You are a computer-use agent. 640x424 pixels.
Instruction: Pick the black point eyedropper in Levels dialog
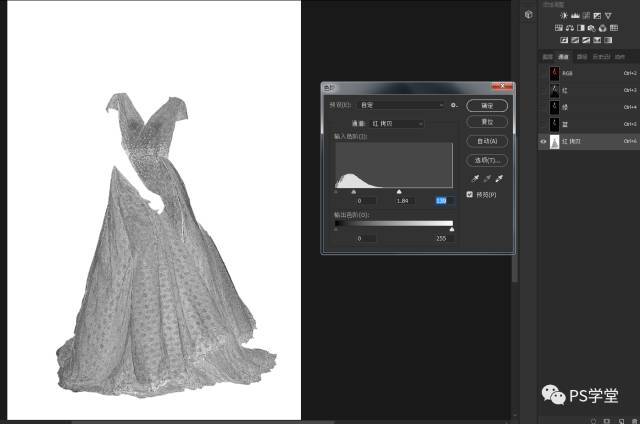[475, 178]
